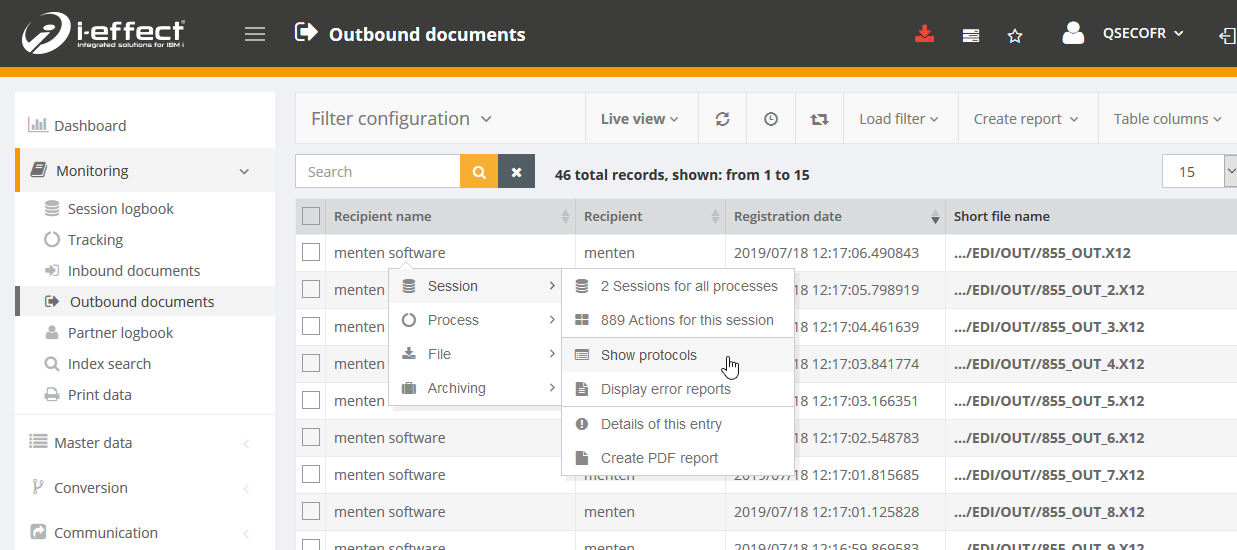Sort by Registration date column header

tap(788, 216)
